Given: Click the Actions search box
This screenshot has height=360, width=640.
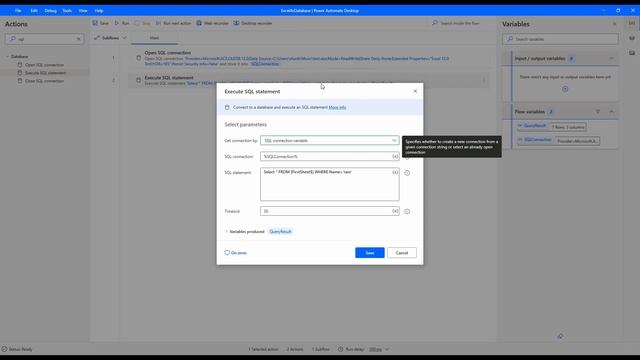Looking at the screenshot, I should [44, 39].
